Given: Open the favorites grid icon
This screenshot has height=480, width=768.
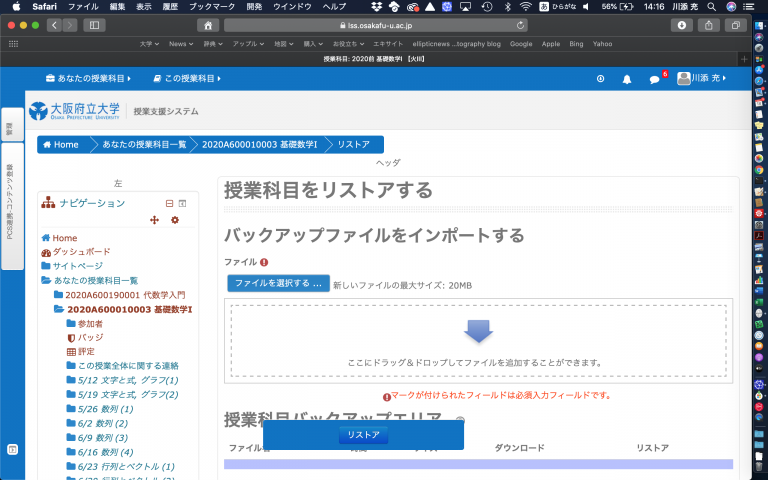Looking at the screenshot, I should click(x=13, y=44).
